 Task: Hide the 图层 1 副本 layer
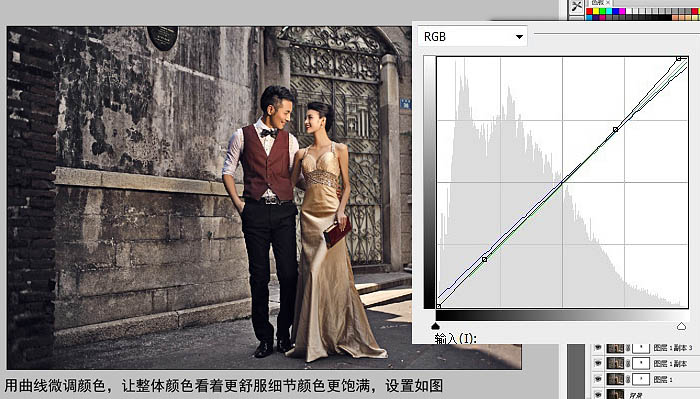click(598, 363)
